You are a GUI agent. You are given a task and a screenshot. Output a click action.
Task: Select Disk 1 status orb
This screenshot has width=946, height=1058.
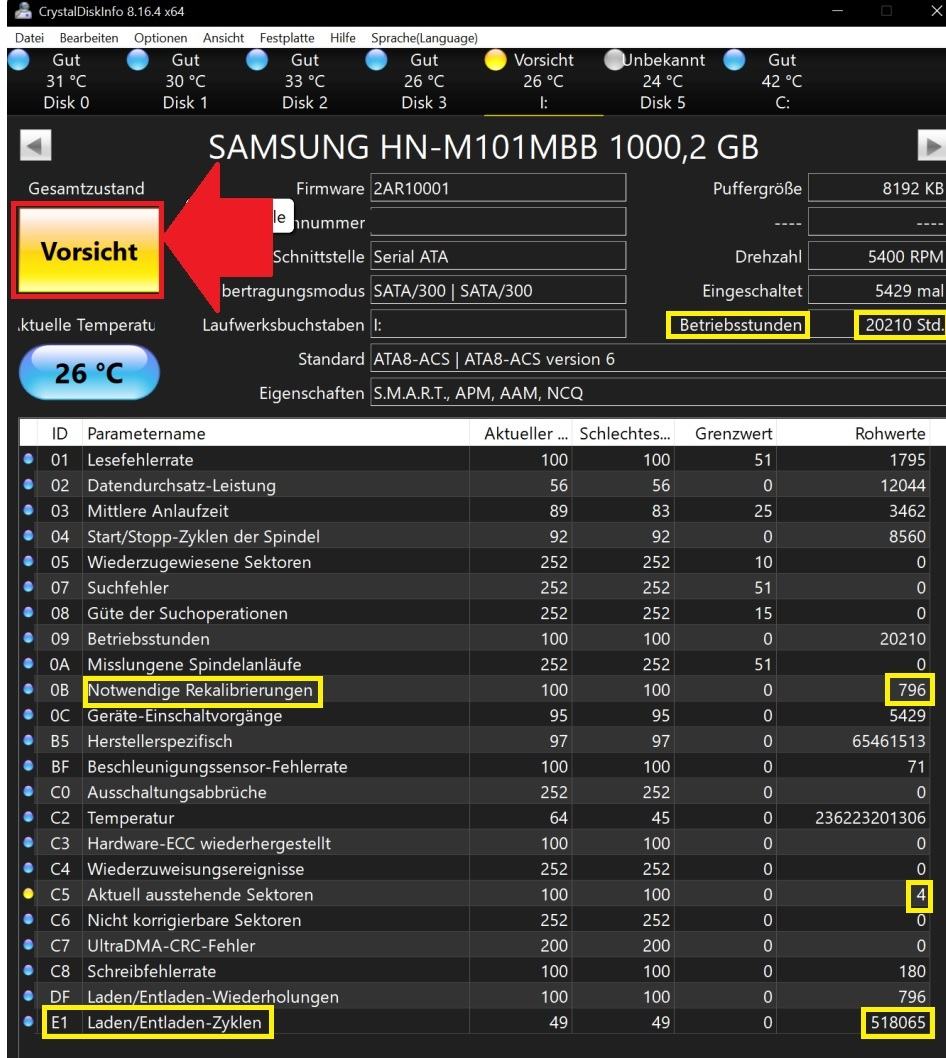click(x=138, y=60)
